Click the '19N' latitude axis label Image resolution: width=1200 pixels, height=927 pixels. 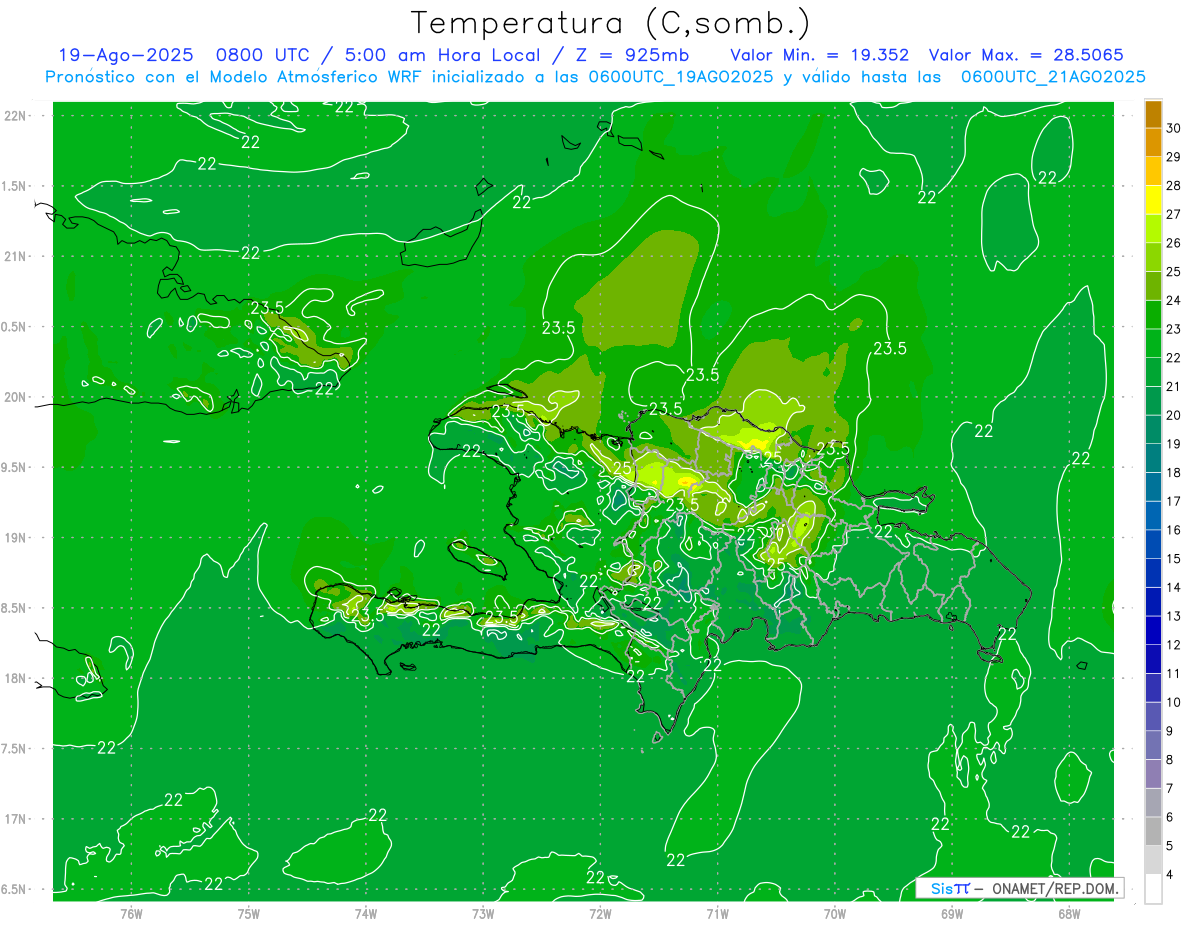coord(15,538)
